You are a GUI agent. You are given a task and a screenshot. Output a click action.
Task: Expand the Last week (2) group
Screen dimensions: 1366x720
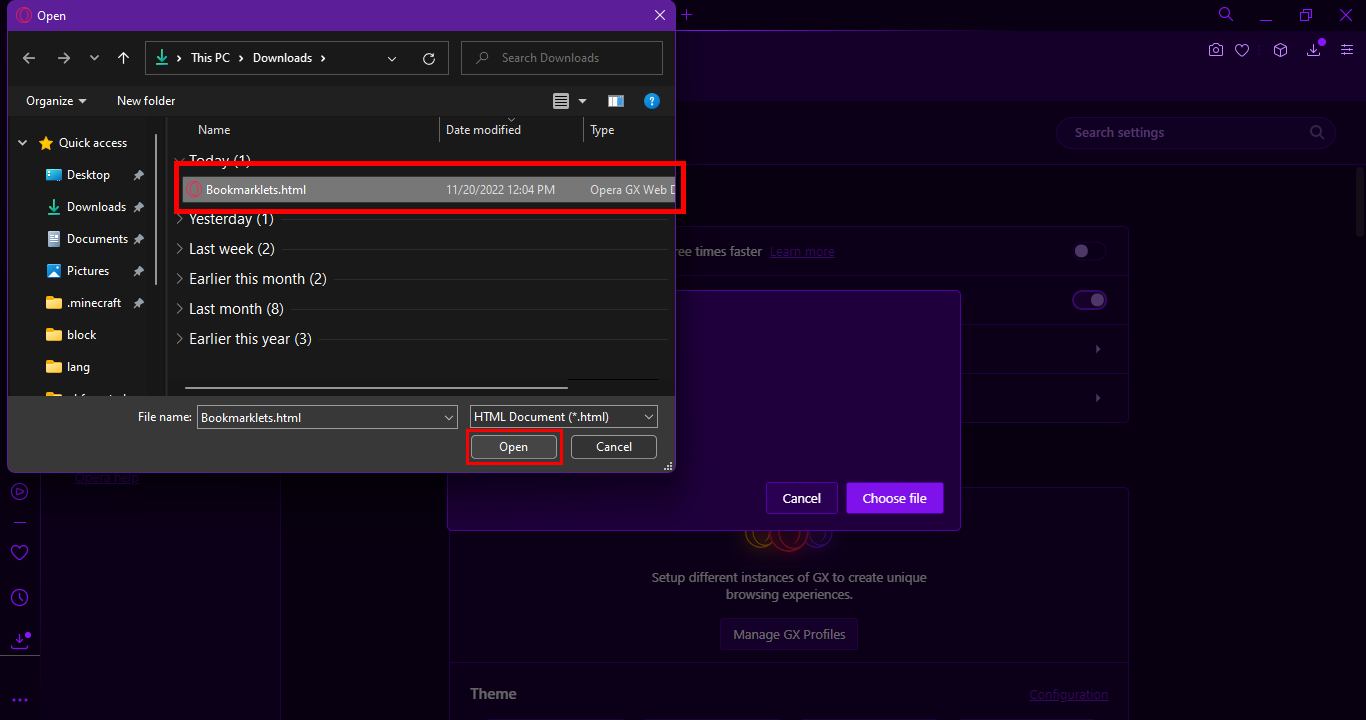(180, 249)
